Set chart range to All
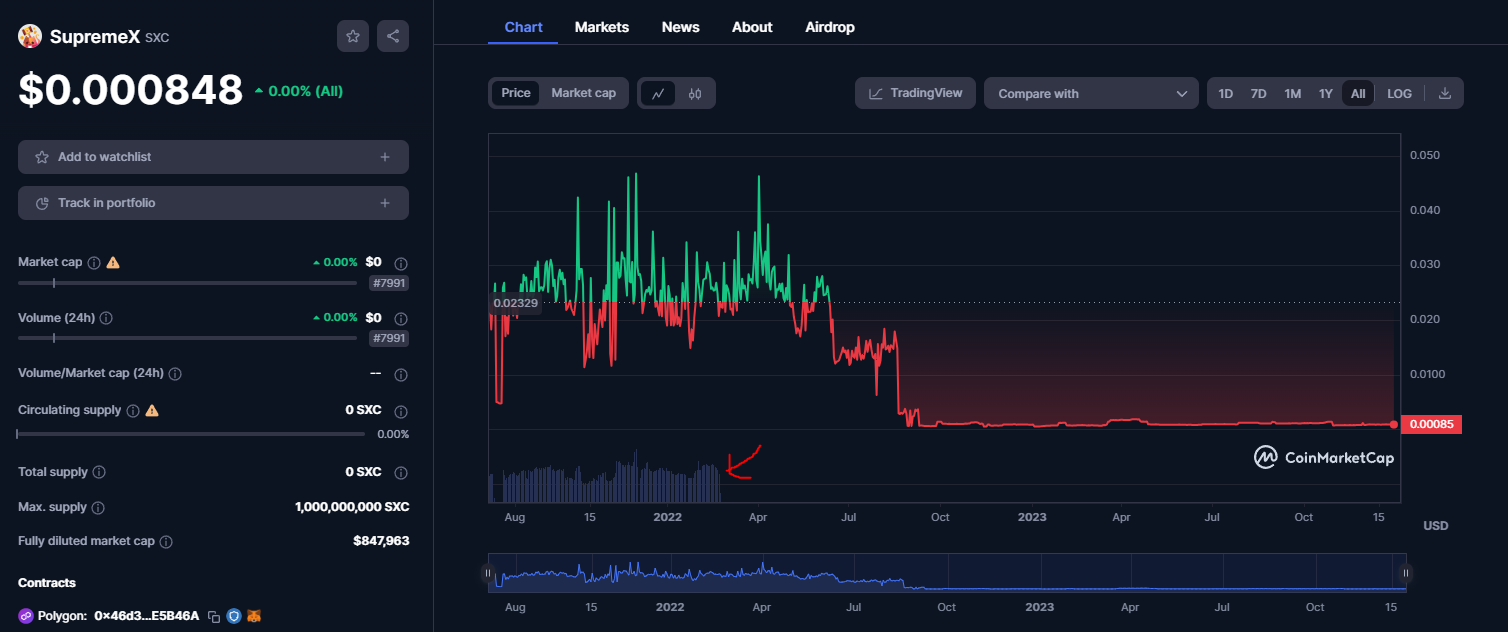 click(x=1358, y=93)
